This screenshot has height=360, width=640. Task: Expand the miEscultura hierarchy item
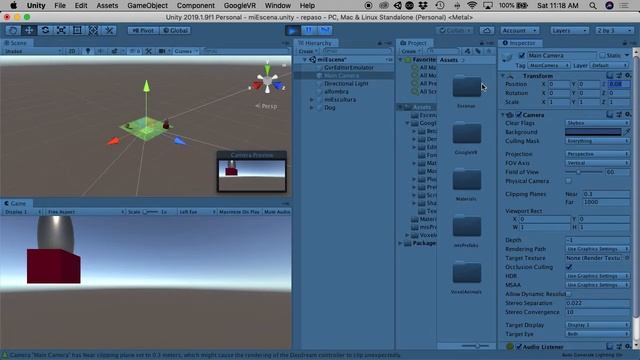tap(311, 100)
